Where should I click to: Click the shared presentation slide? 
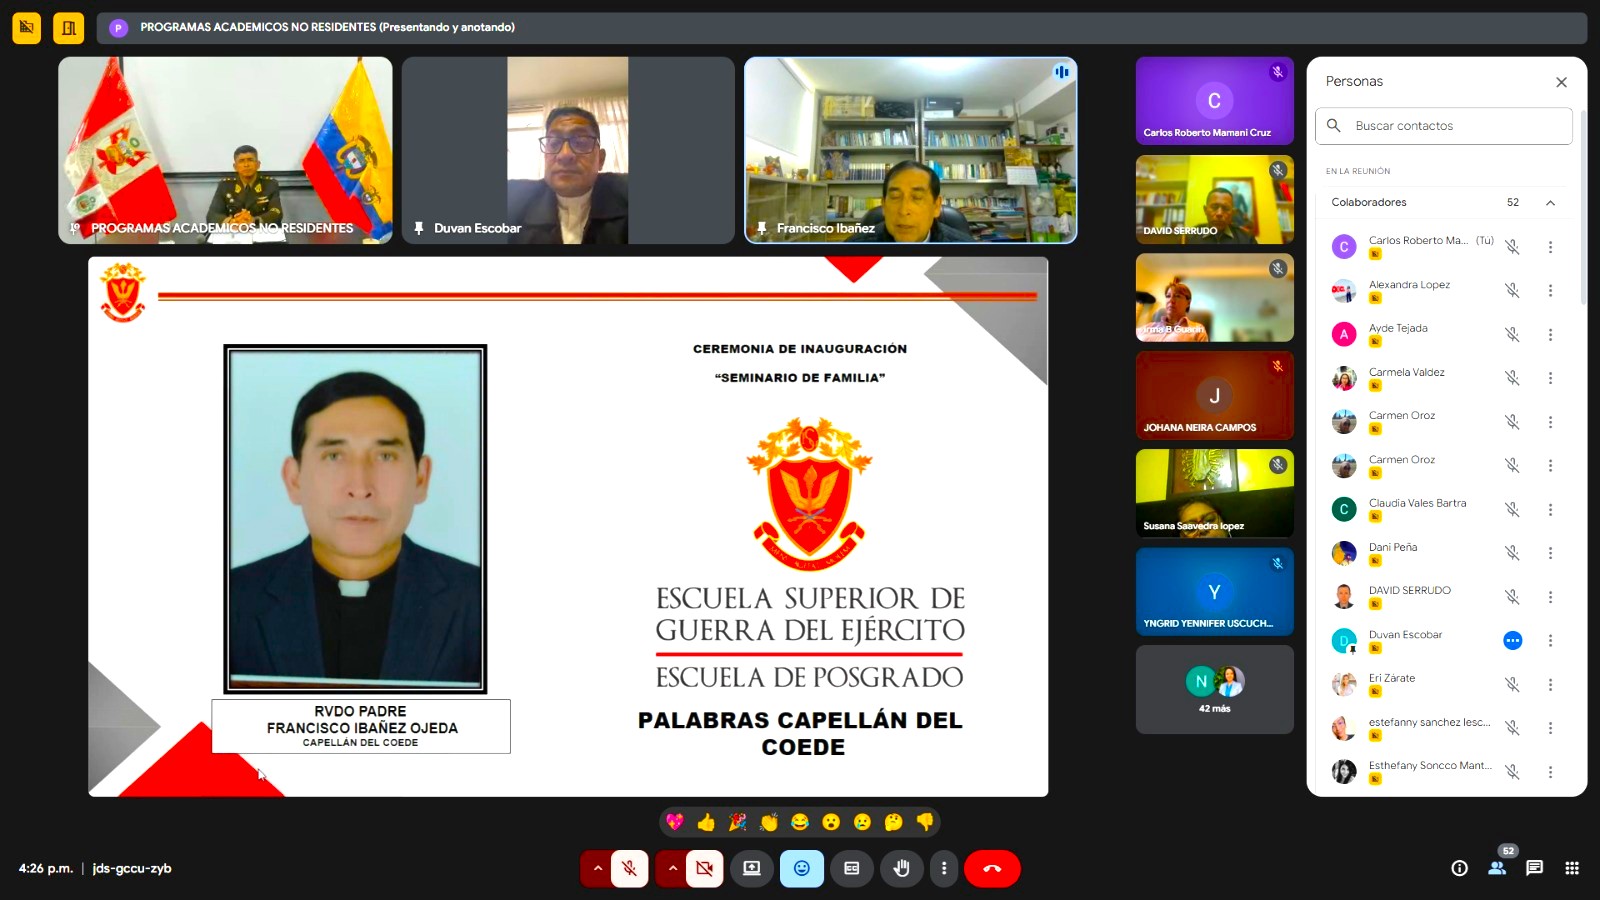pos(568,526)
